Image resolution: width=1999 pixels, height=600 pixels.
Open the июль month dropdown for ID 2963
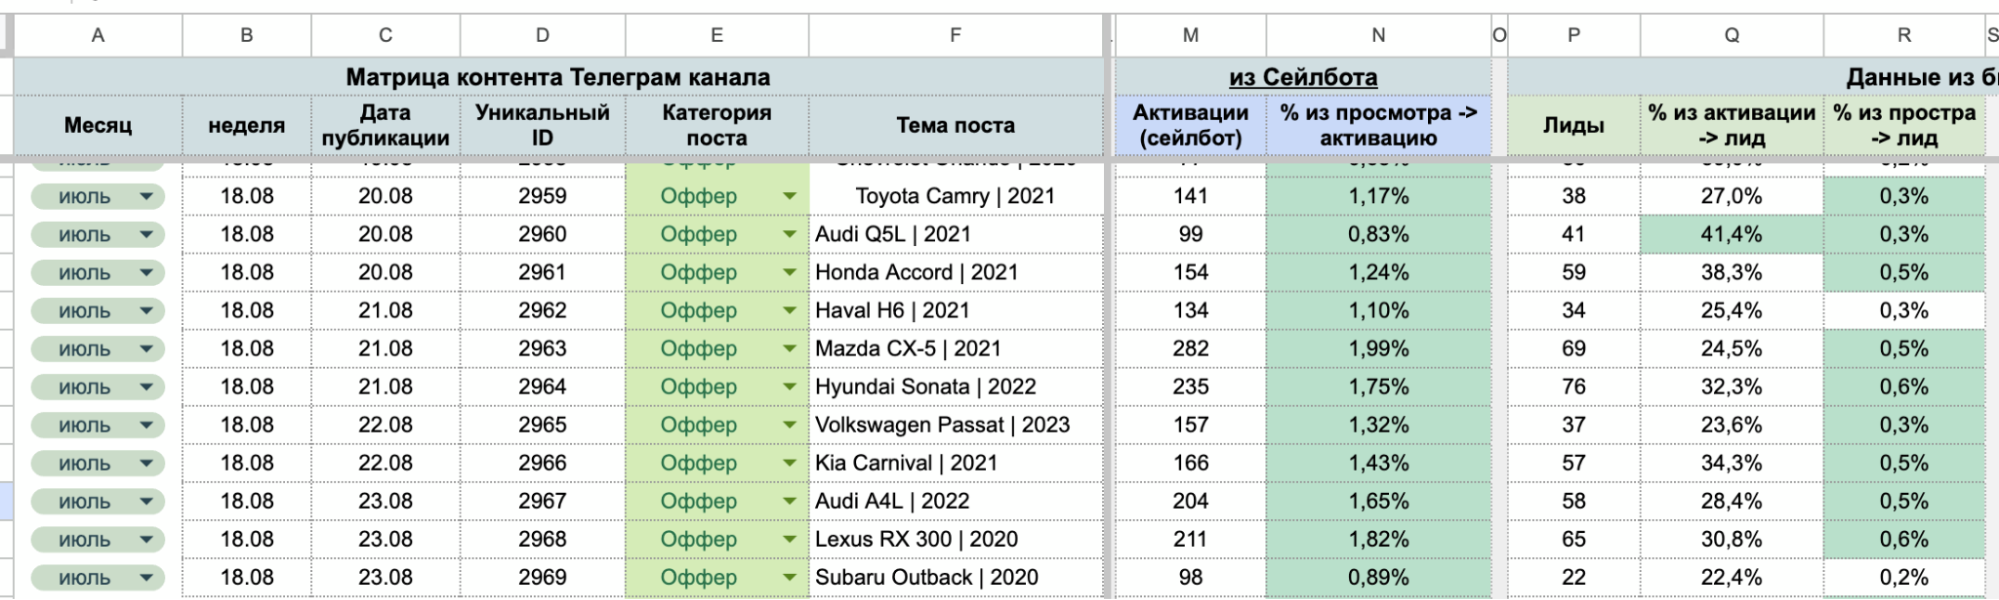pos(98,349)
